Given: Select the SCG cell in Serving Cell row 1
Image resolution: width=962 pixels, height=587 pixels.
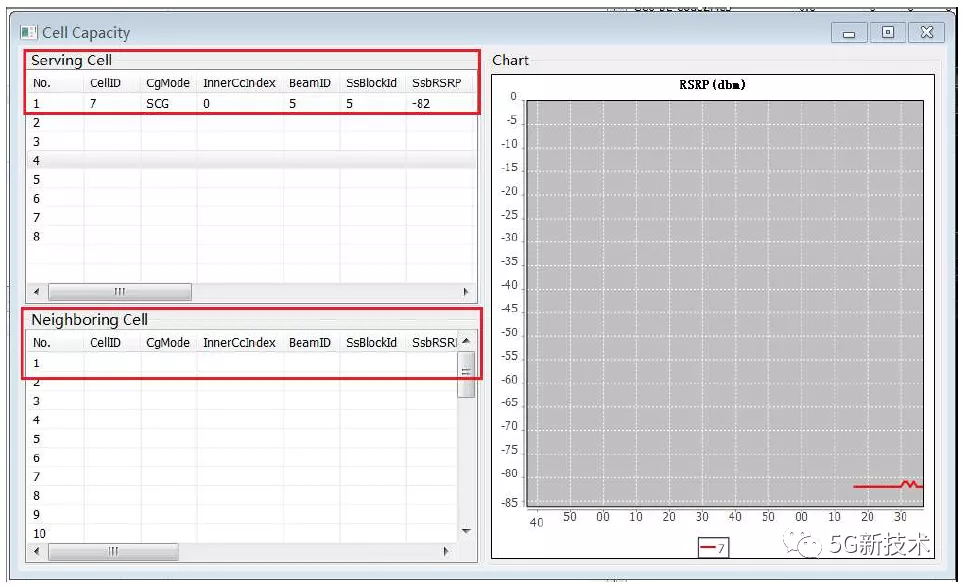Looking at the screenshot, I should coord(157,104).
